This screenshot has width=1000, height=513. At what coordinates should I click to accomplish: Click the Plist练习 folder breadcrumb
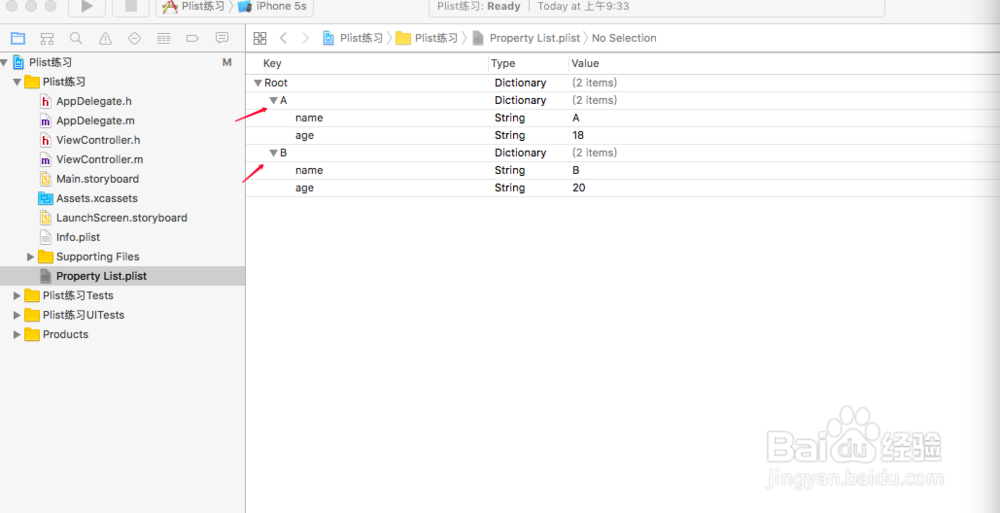click(x=427, y=38)
